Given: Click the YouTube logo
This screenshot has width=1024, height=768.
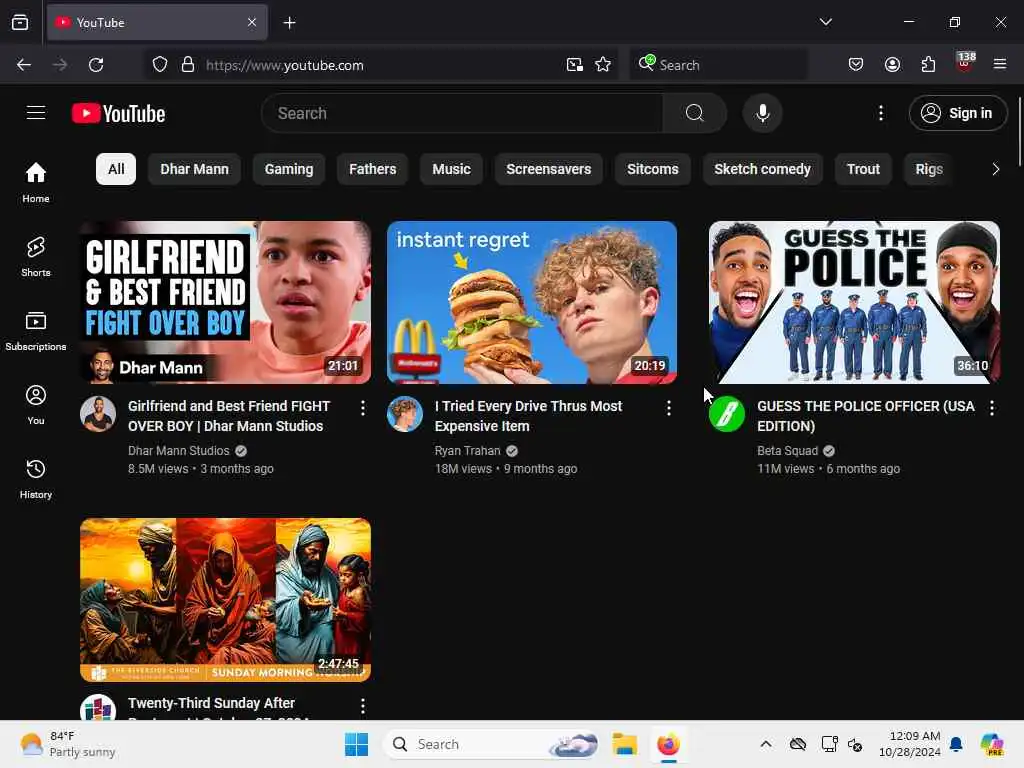Looking at the screenshot, I should pos(118,114).
